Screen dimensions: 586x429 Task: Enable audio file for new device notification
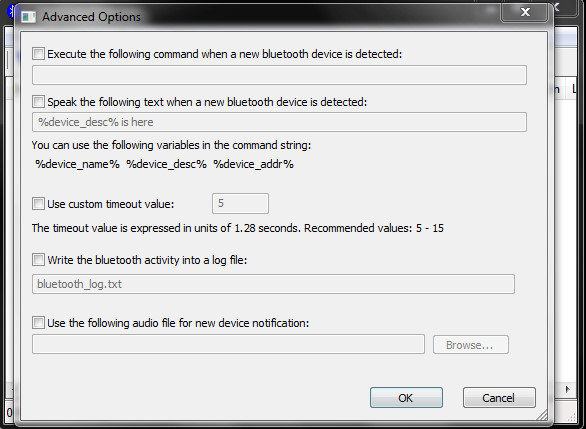(38, 322)
